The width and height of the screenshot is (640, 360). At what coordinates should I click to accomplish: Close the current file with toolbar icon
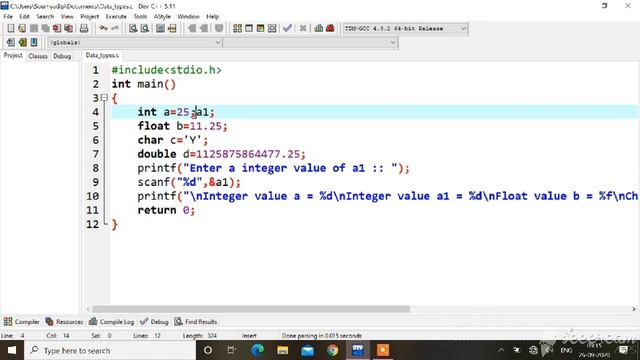click(57, 28)
